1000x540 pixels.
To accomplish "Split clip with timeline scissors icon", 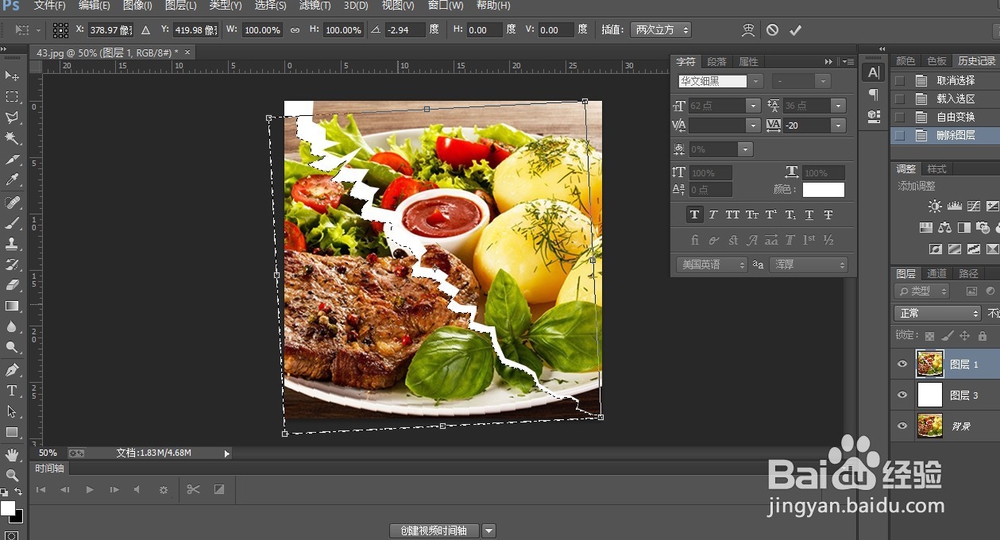I will (193, 489).
